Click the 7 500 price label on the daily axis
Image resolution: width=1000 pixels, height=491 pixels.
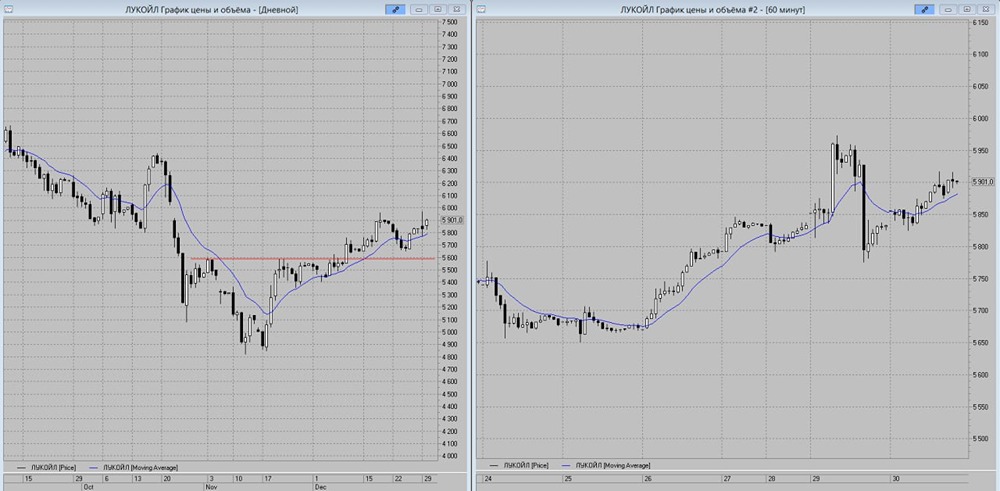point(449,22)
